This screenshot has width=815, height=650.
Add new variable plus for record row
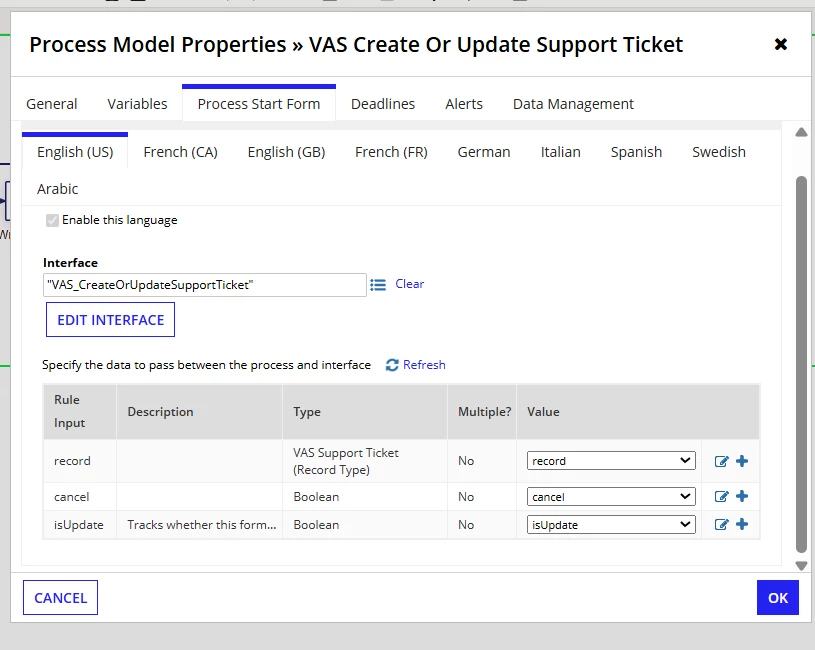(x=742, y=461)
